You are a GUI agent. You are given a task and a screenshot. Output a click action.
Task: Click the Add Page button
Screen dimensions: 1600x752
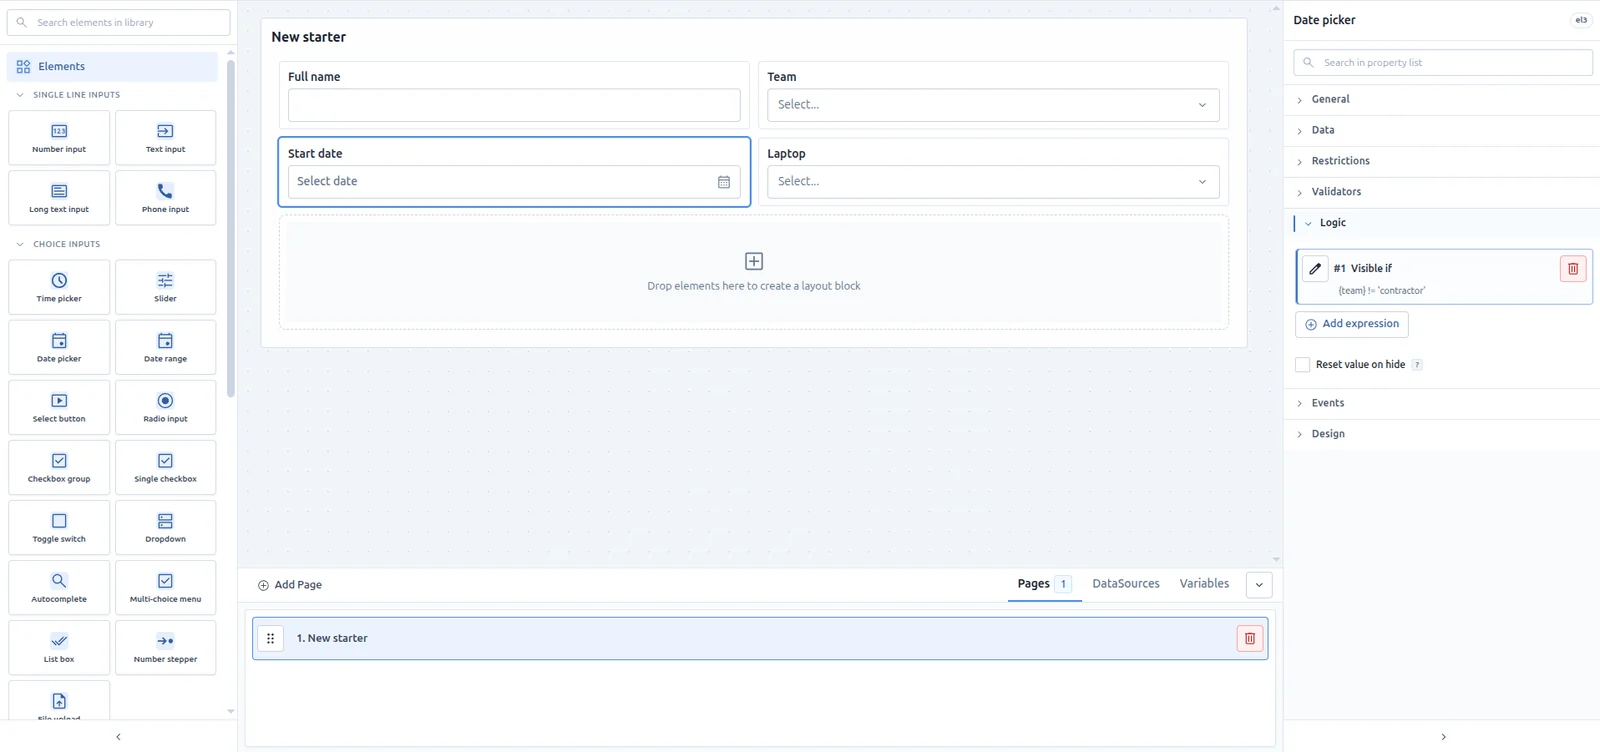pyautogui.click(x=290, y=585)
